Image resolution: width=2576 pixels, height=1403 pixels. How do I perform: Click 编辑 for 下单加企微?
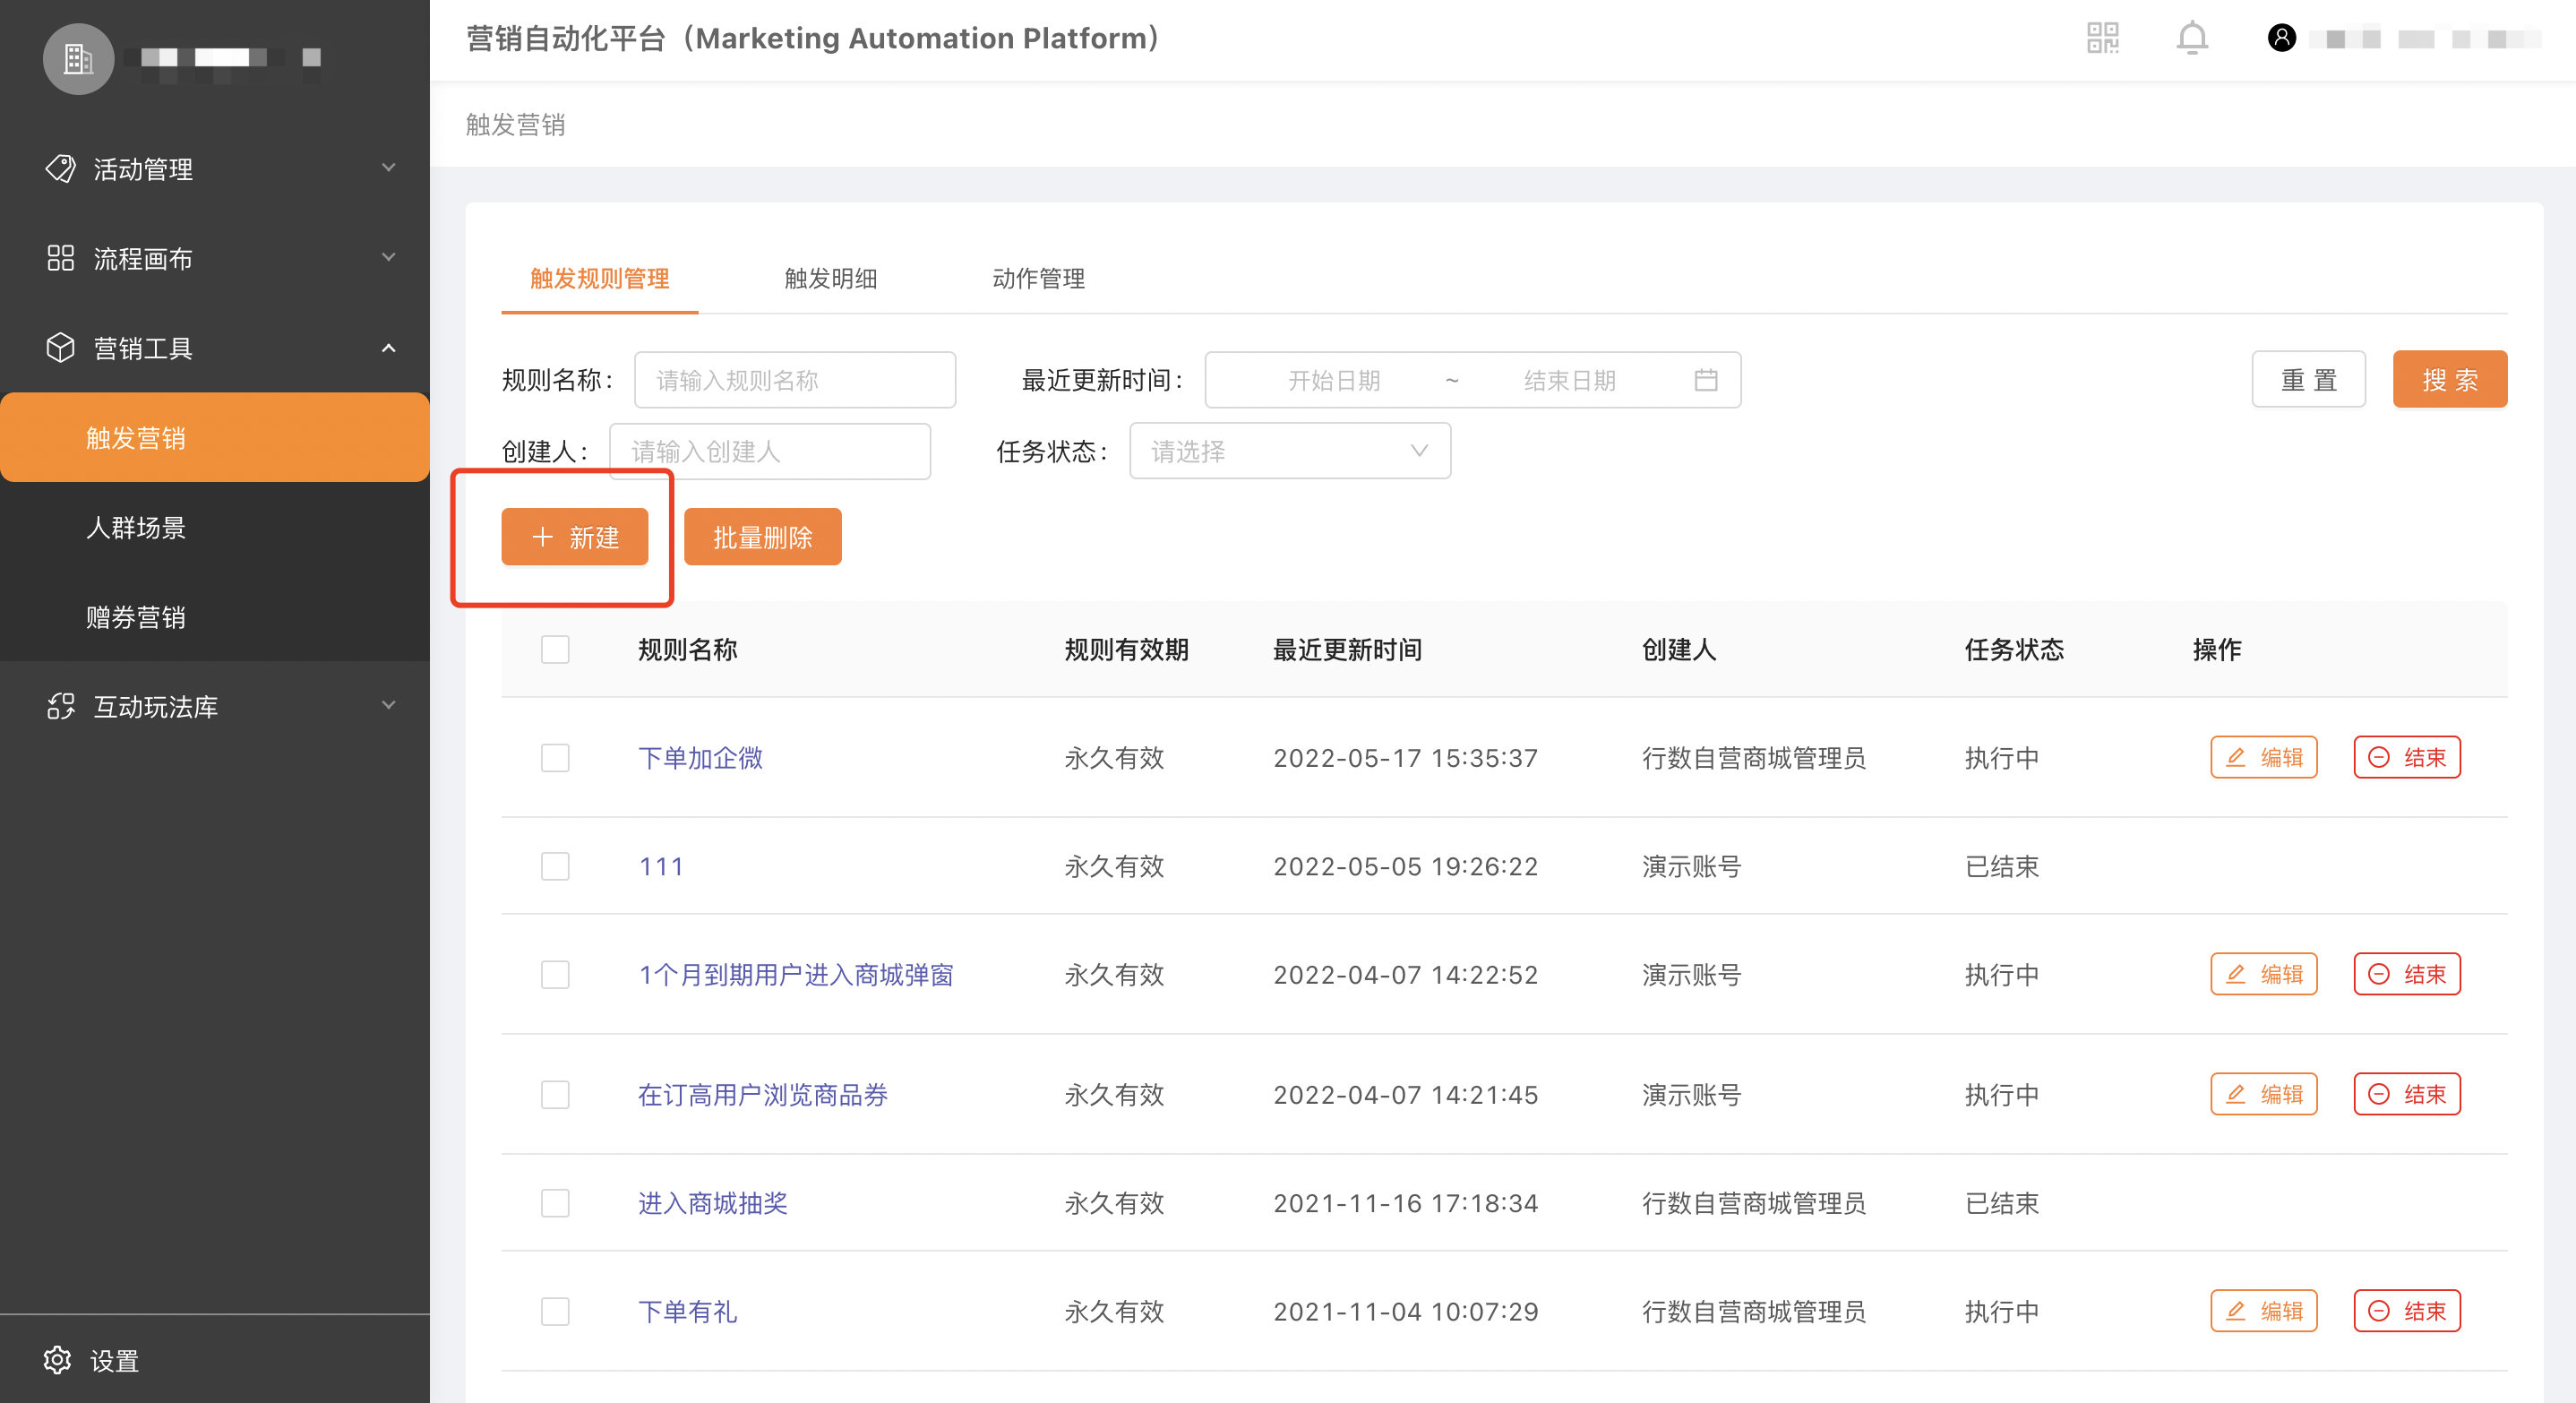point(2263,757)
